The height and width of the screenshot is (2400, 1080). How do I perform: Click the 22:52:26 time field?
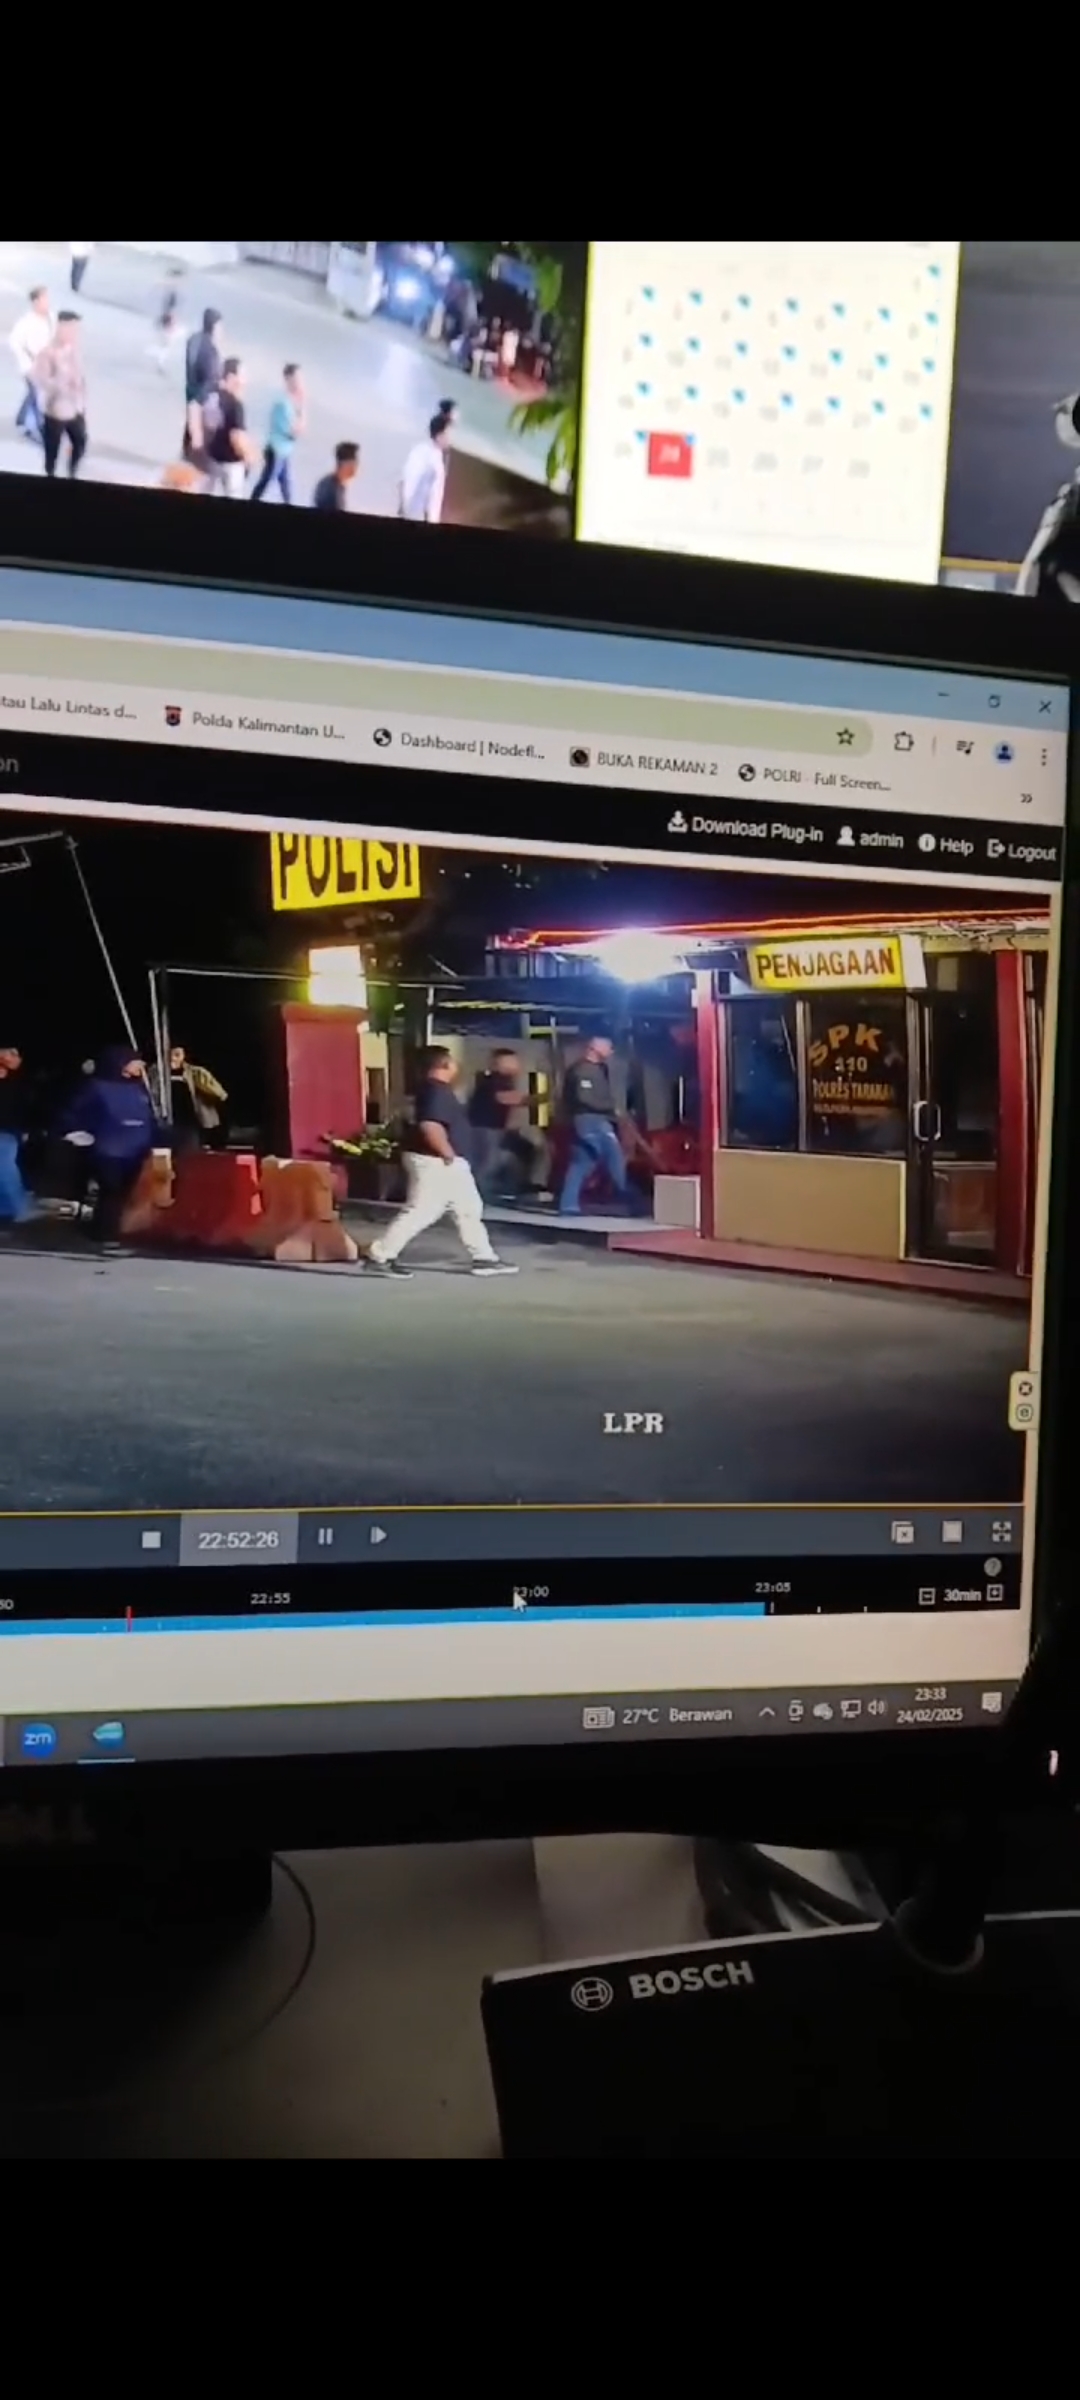[238, 1540]
